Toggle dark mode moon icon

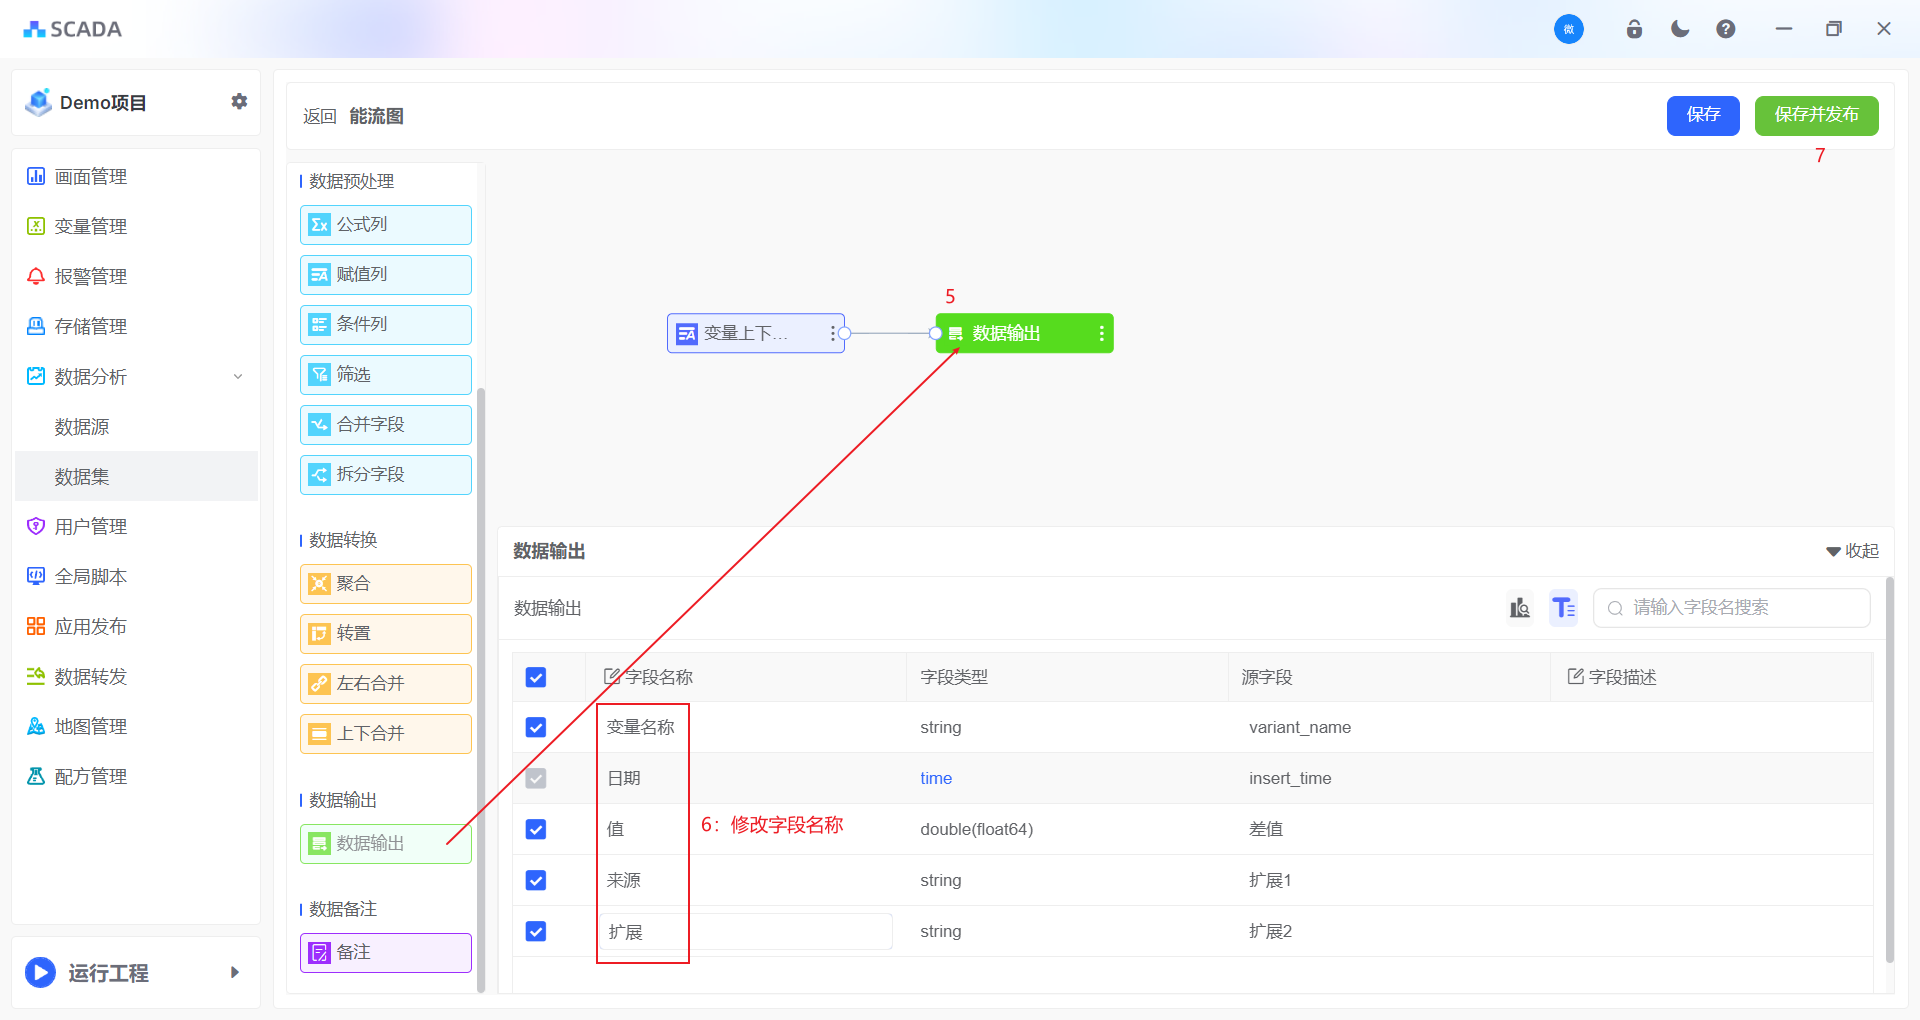(x=1680, y=29)
